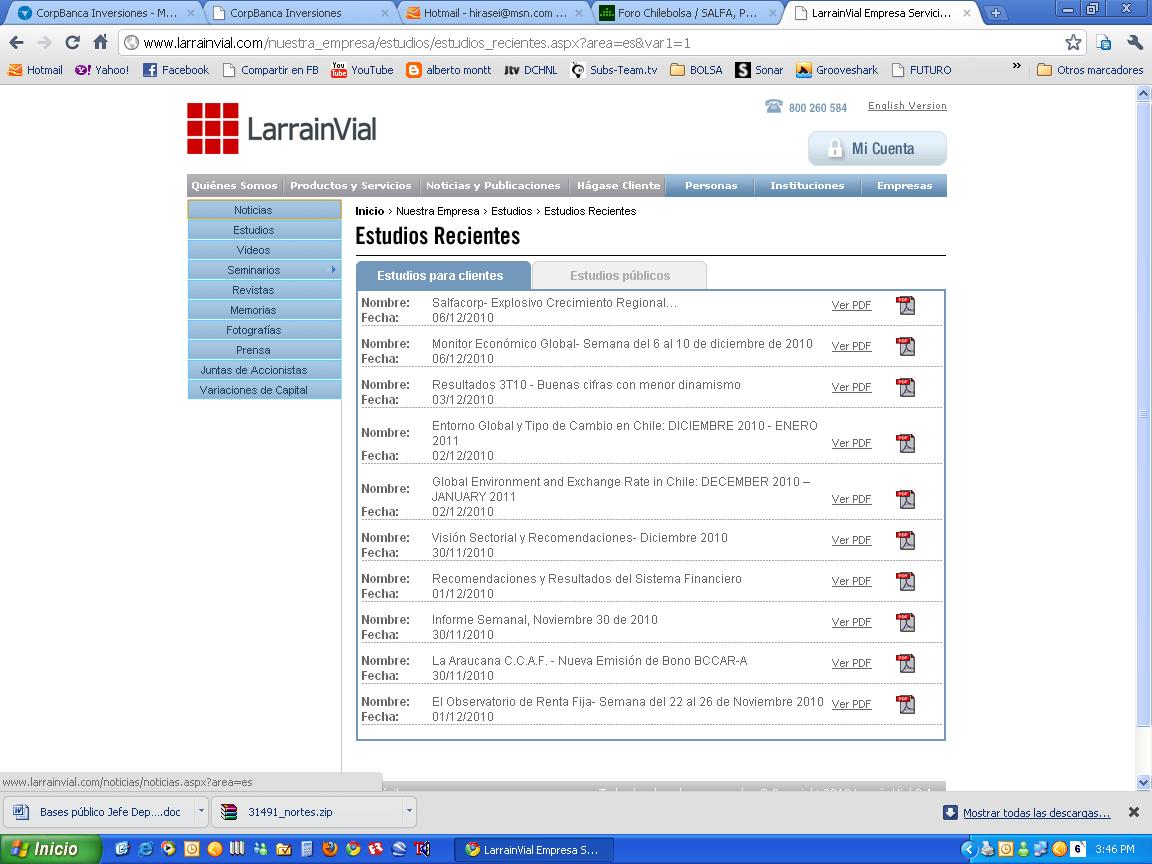The height and width of the screenshot is (864, 1152).
Task: Open the Quiénes Somos menu
Action: [234, 185]
